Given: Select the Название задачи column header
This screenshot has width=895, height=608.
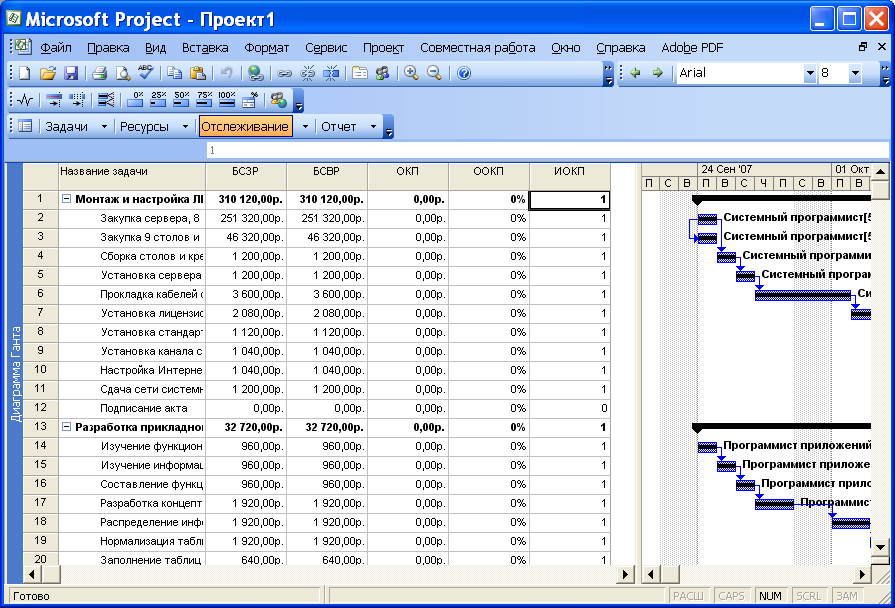Looking at the screenshot, I should tap(132, 176).
